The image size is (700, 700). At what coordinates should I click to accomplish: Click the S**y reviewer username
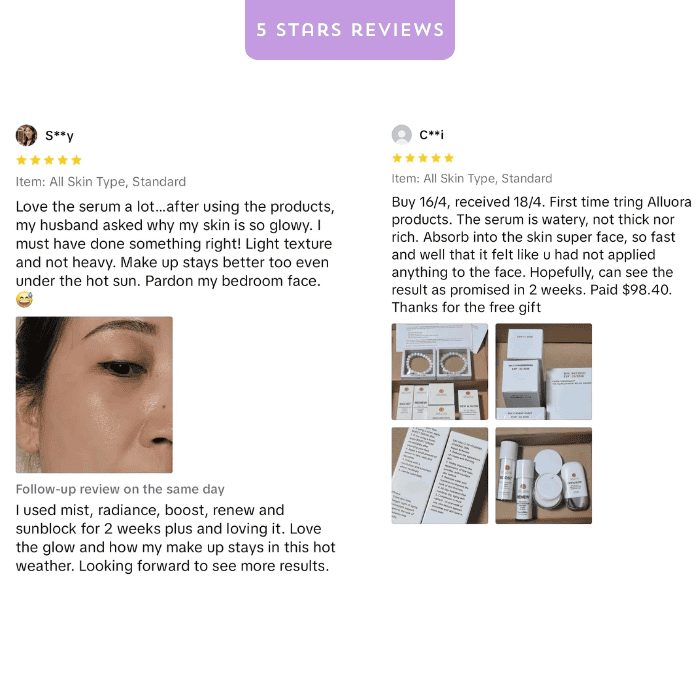click(x=59, y=135)
